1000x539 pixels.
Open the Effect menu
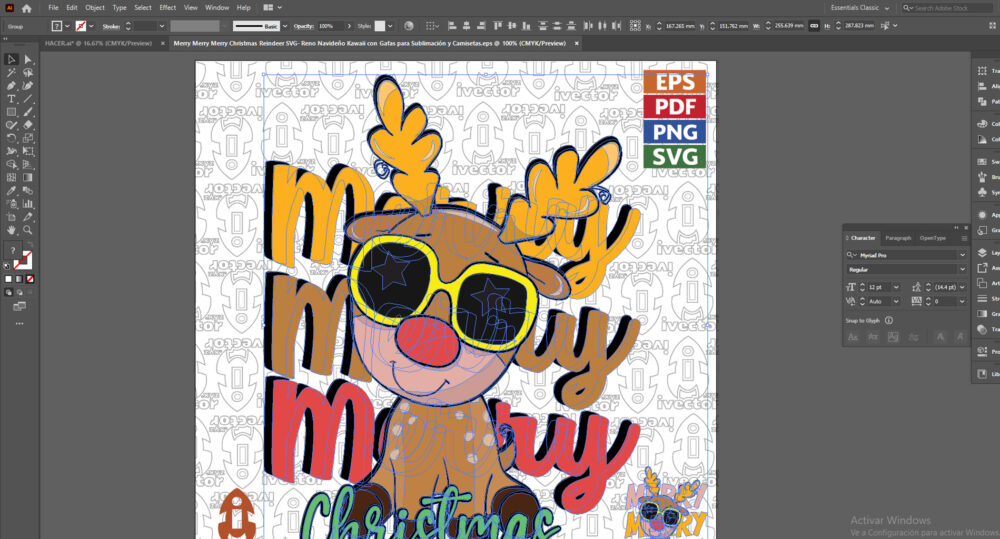pos(168,8)
